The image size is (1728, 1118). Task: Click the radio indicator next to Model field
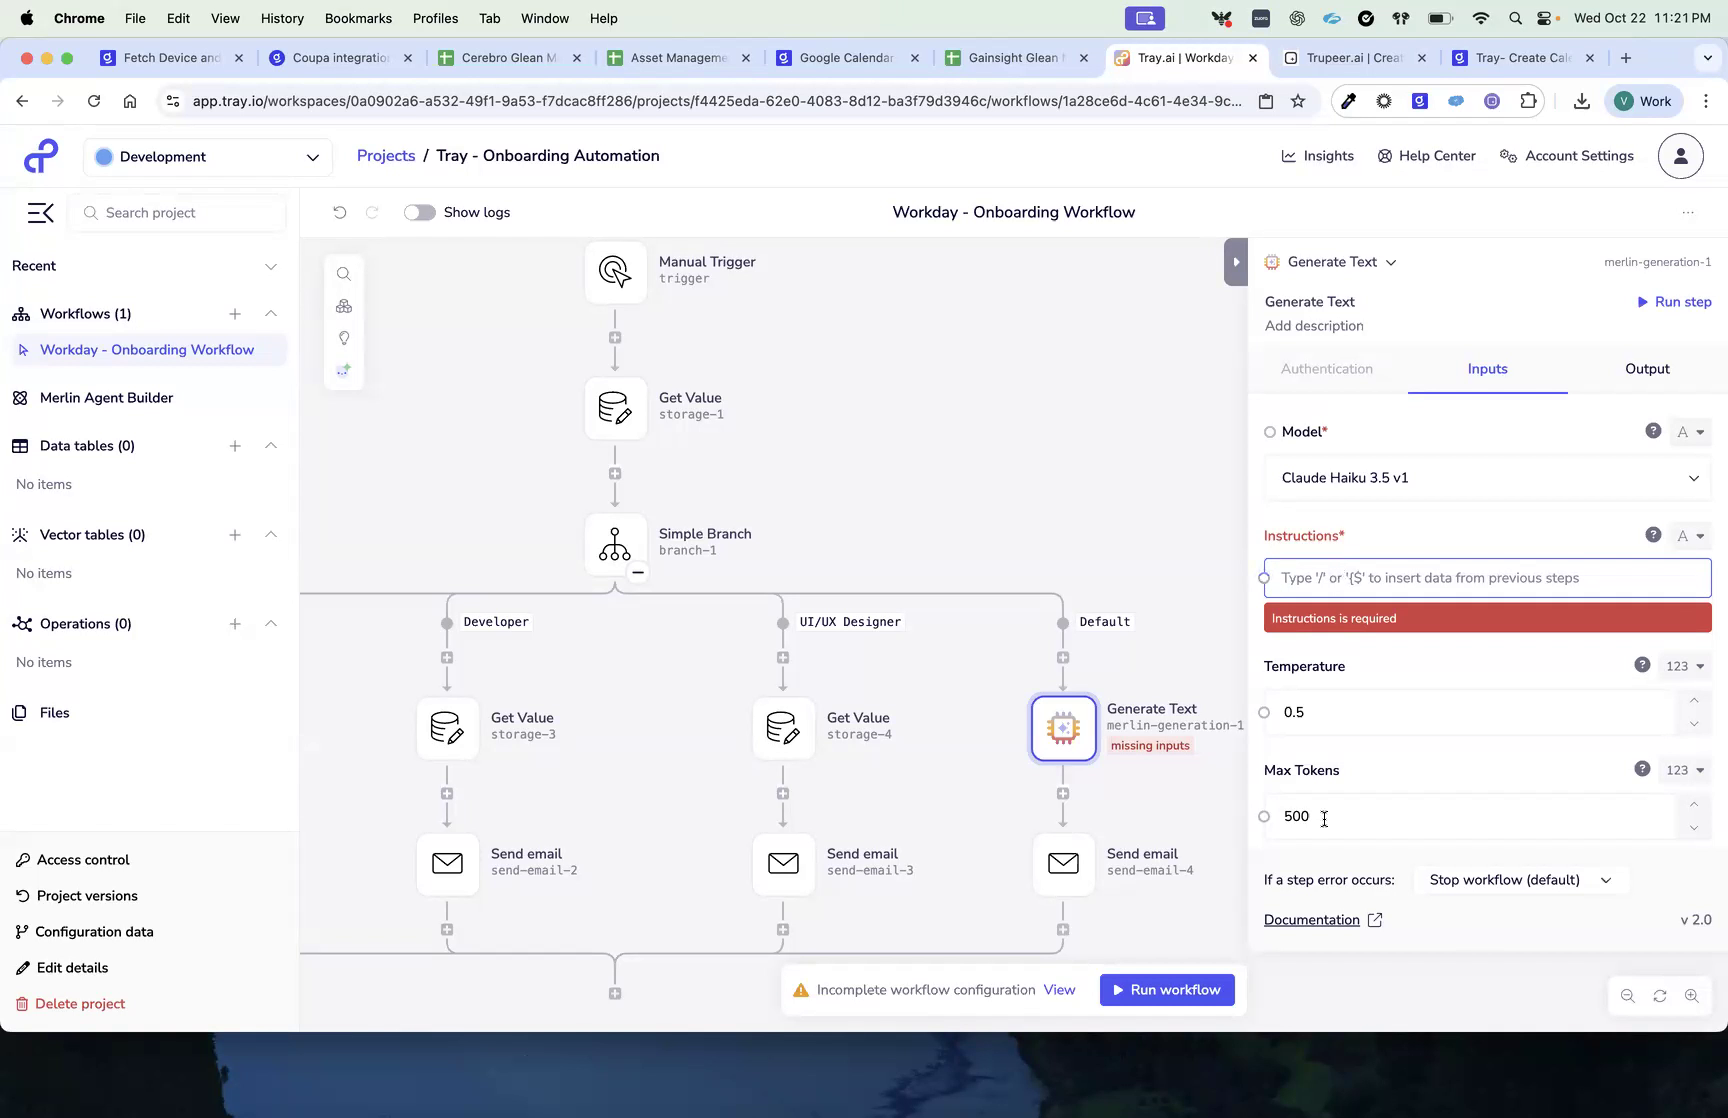(1268, 431)
